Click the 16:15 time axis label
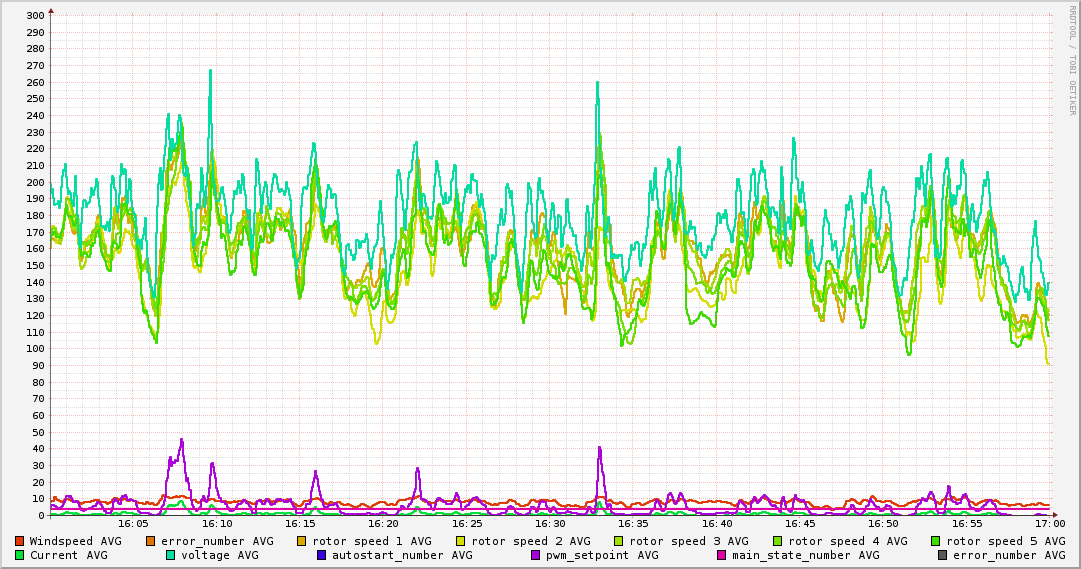The image size is (1081, 569). 300,524
